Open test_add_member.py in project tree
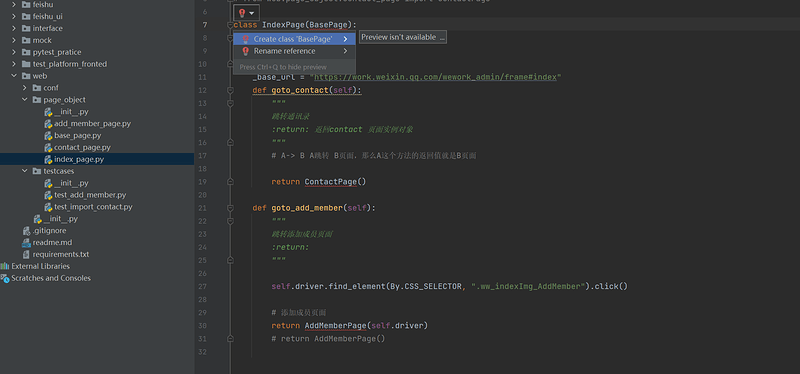 point(90,195)
